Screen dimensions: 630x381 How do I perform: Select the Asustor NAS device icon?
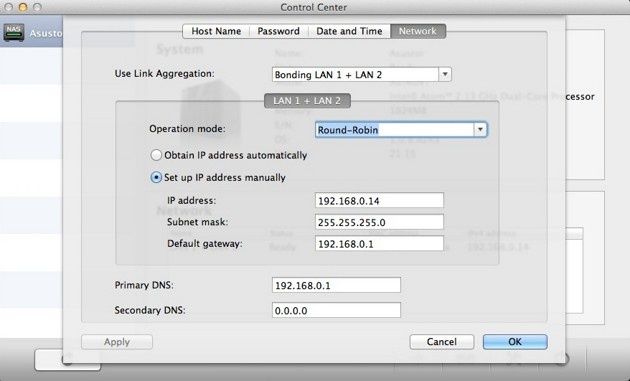pos(14,33)
